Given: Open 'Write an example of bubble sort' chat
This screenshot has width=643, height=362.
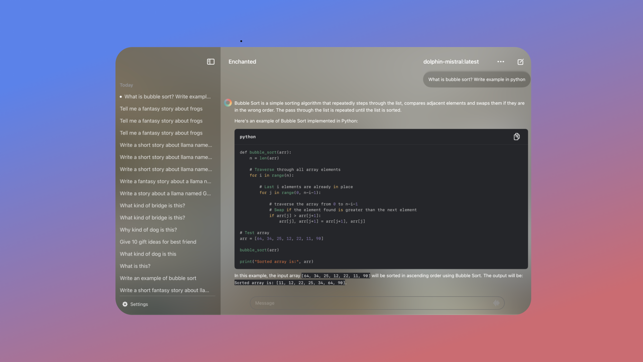Looking at the screenshot, I should [158, 278].
